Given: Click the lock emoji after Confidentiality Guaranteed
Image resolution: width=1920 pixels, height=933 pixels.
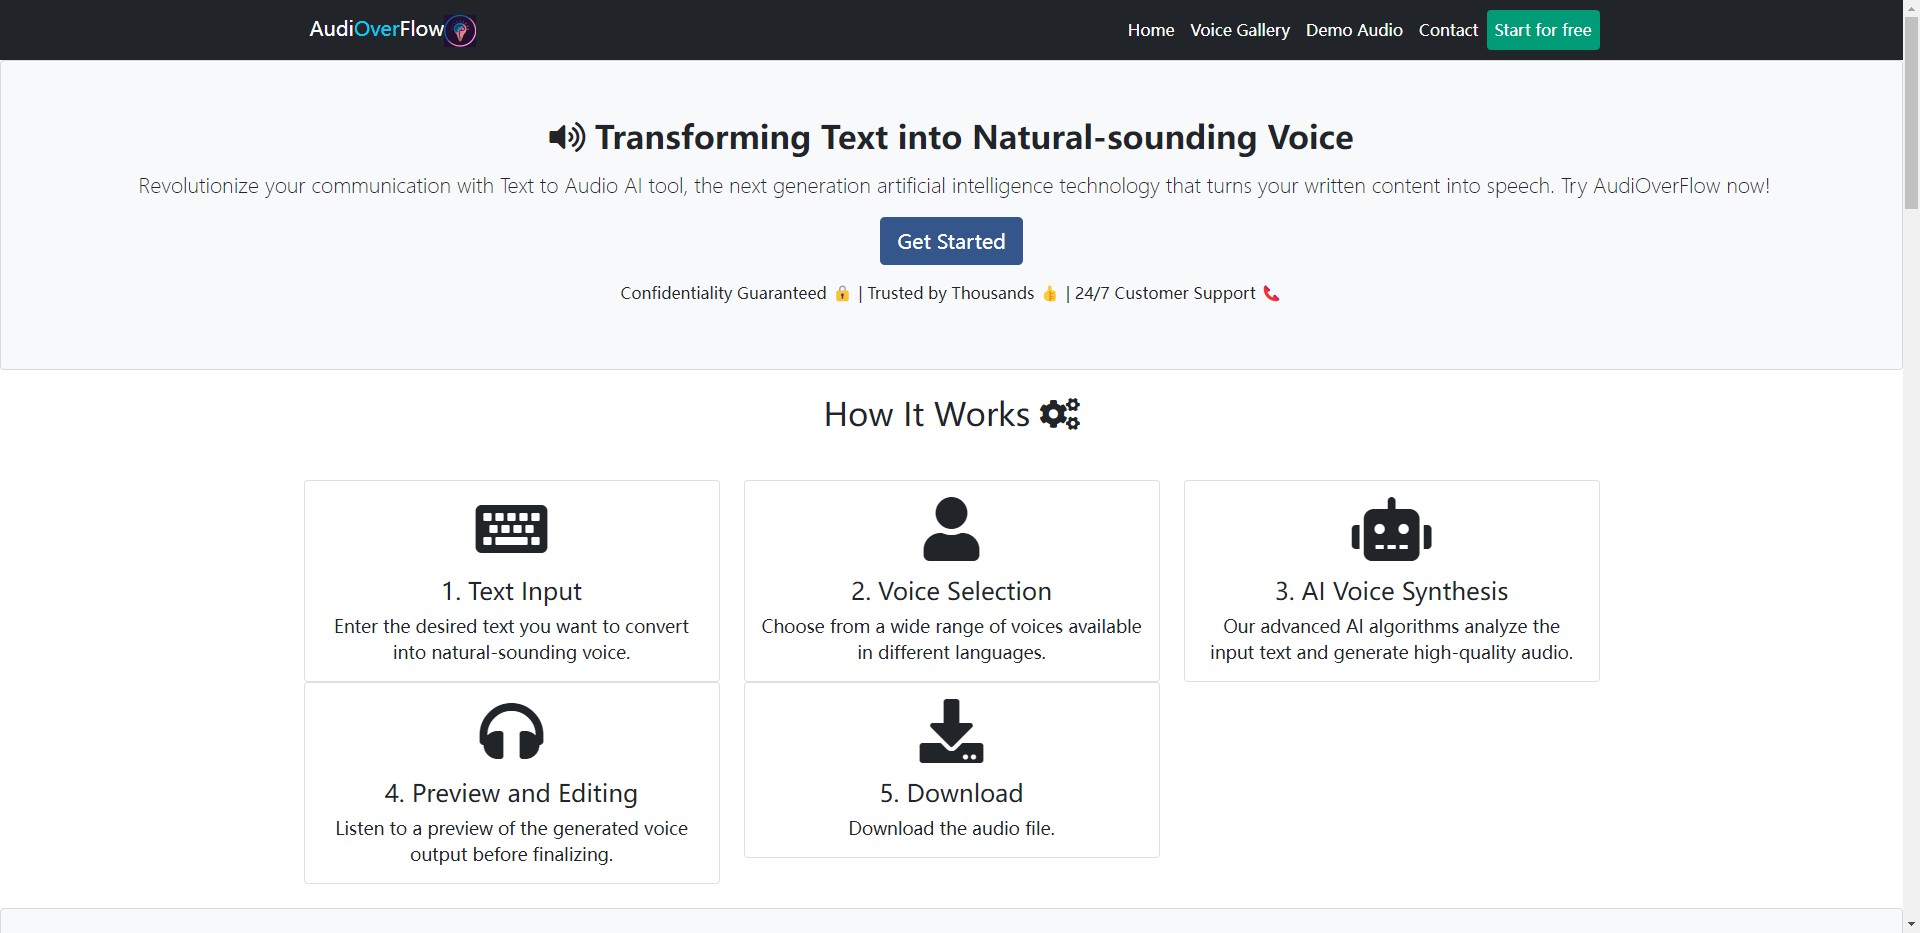Looking at the screenshot, I should pos(842,293).
